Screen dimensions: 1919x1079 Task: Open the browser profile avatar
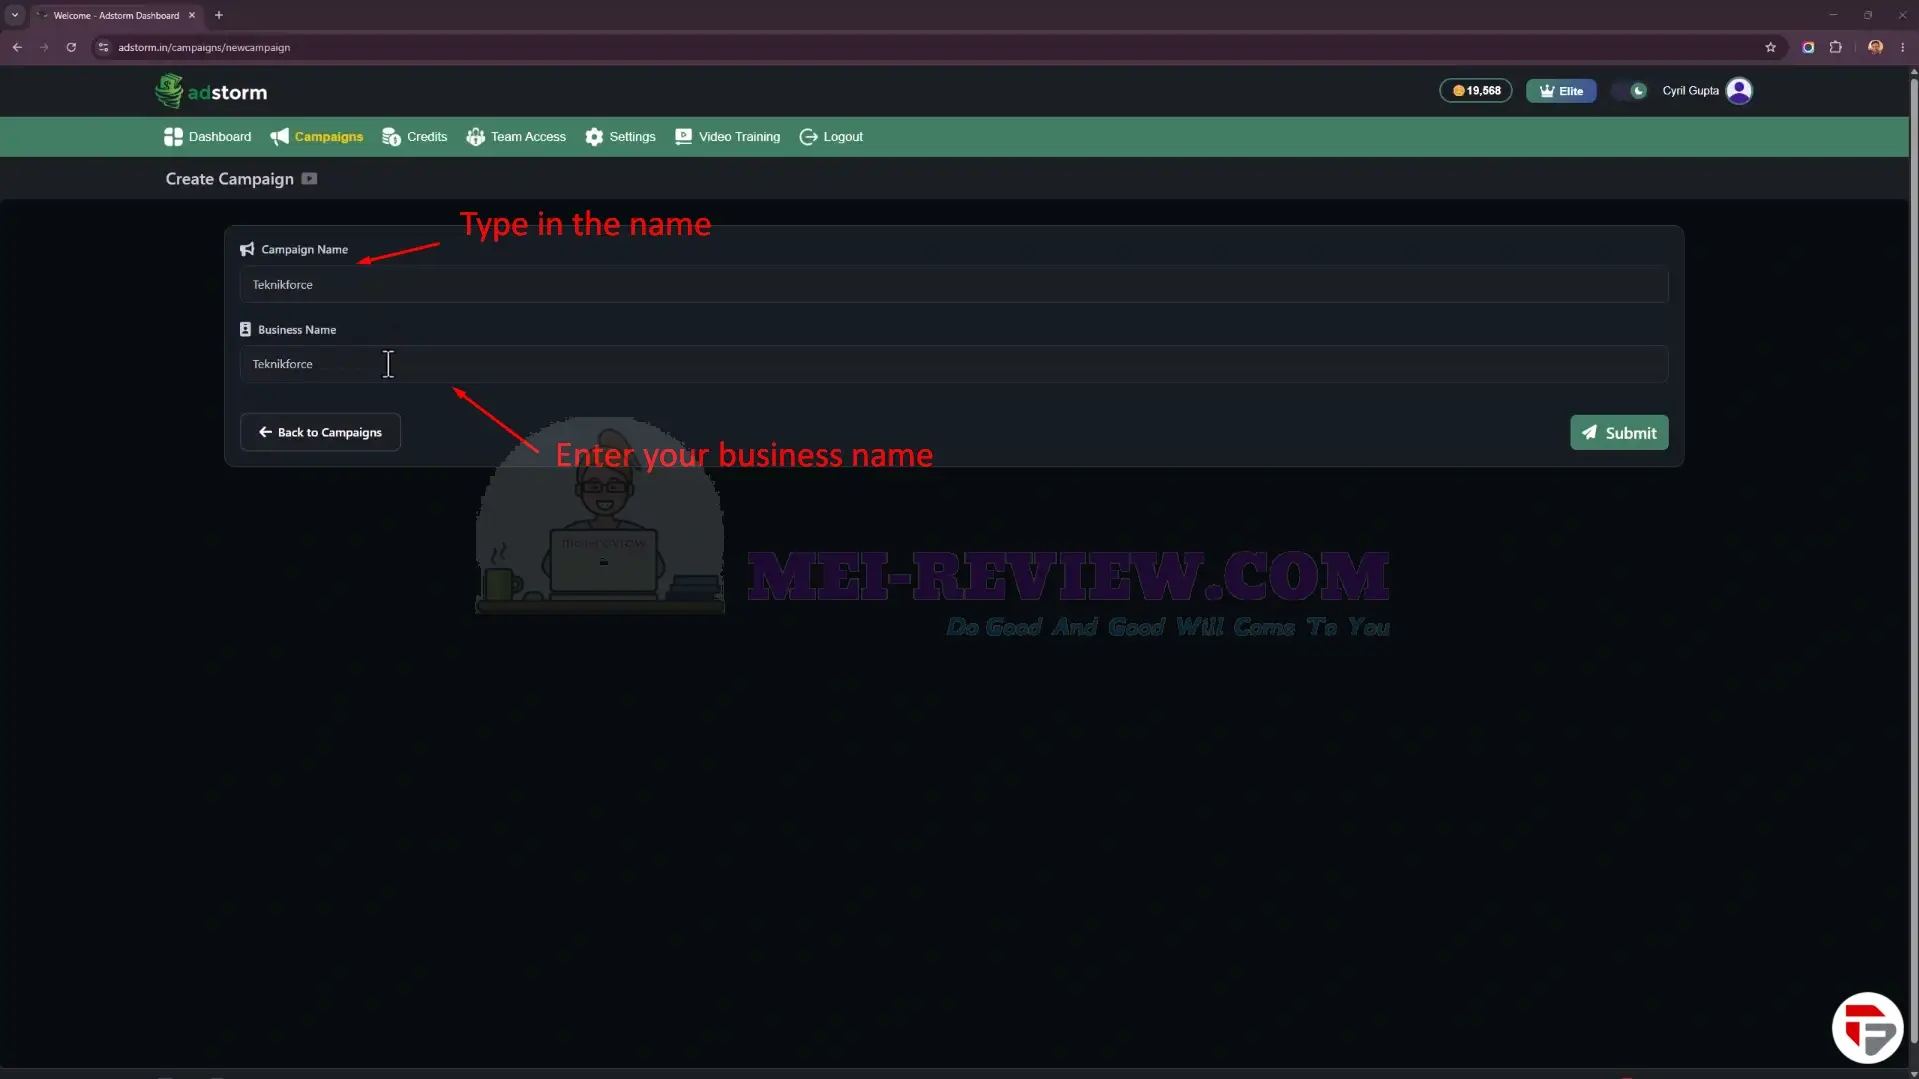[x=1875, y=47]
